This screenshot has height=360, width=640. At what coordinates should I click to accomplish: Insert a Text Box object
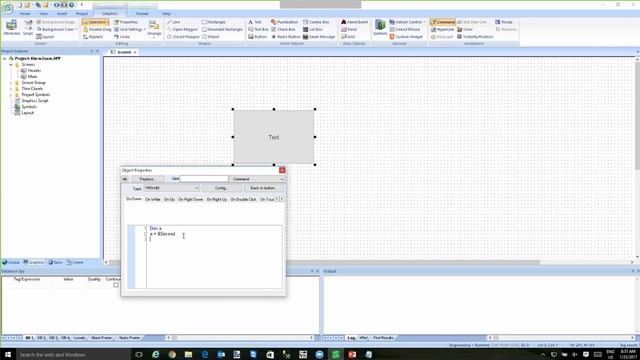point(258,29)
